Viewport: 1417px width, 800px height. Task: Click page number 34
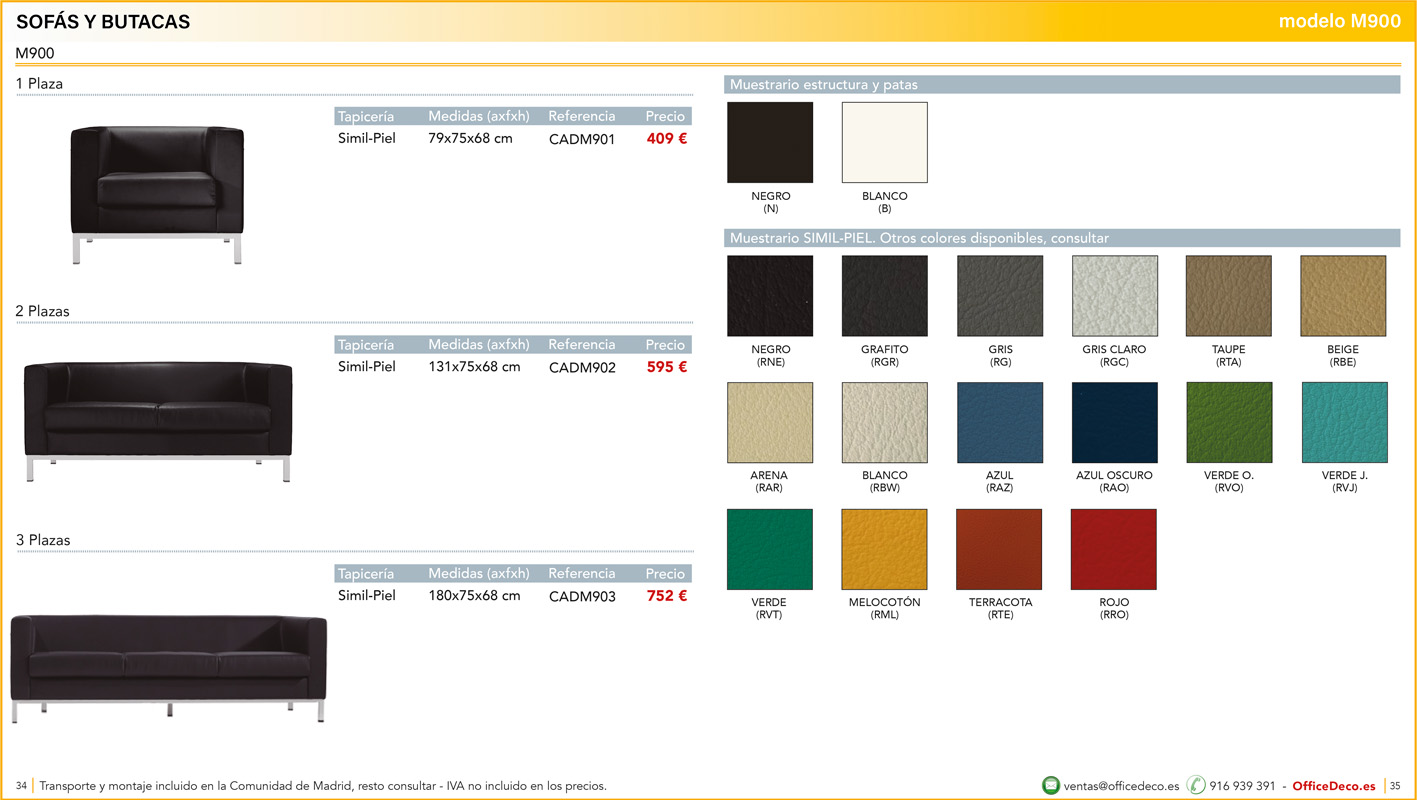click(x=21, y=786)
